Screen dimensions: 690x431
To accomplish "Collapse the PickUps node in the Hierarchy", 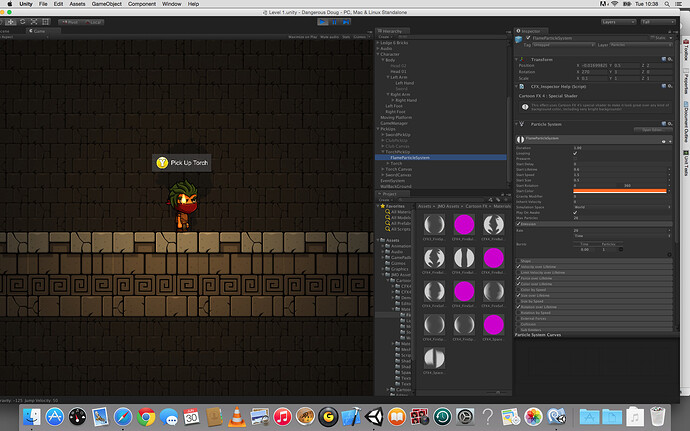I will 378,129.
